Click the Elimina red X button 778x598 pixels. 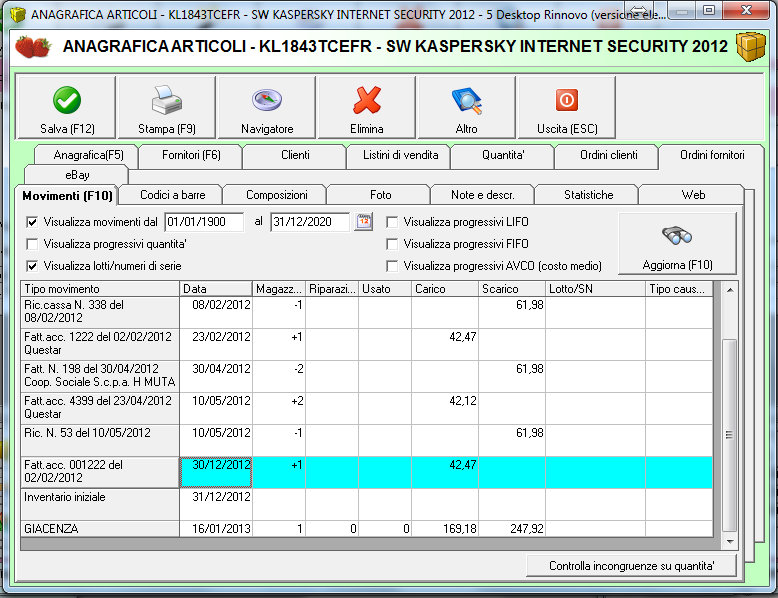[x=367, y=108]
